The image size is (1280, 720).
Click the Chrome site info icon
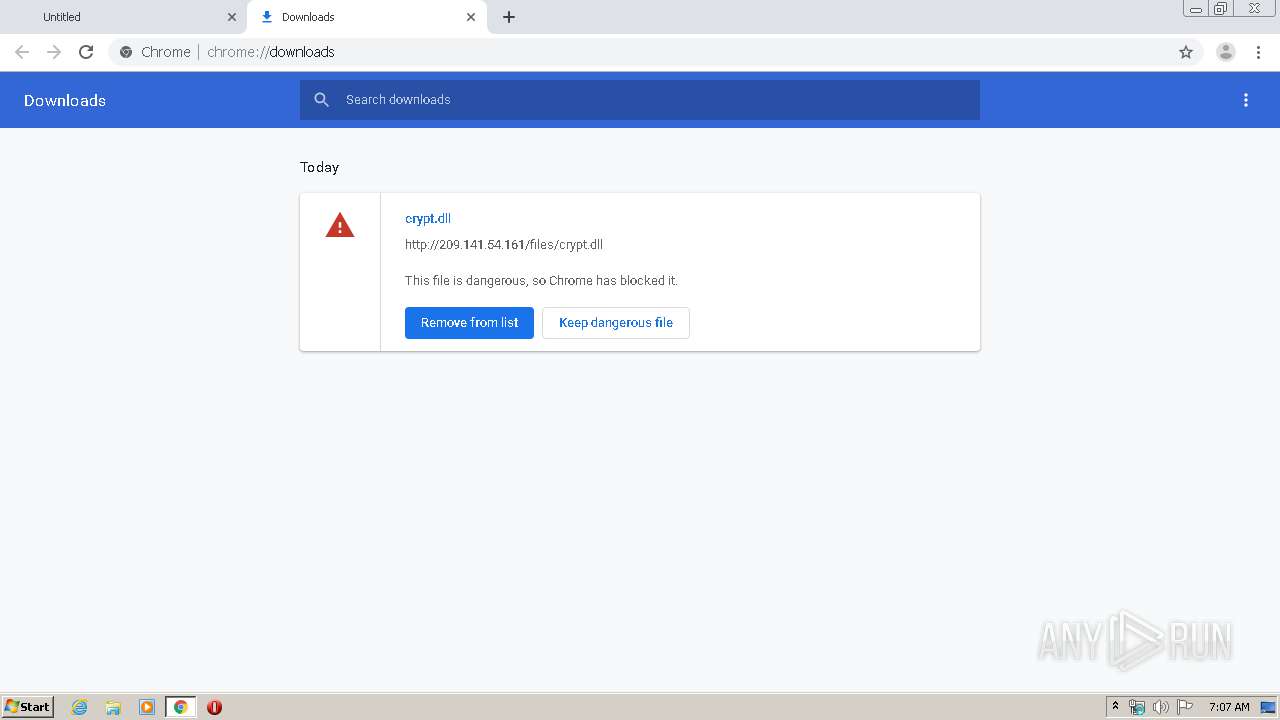[x=126, y=52]
